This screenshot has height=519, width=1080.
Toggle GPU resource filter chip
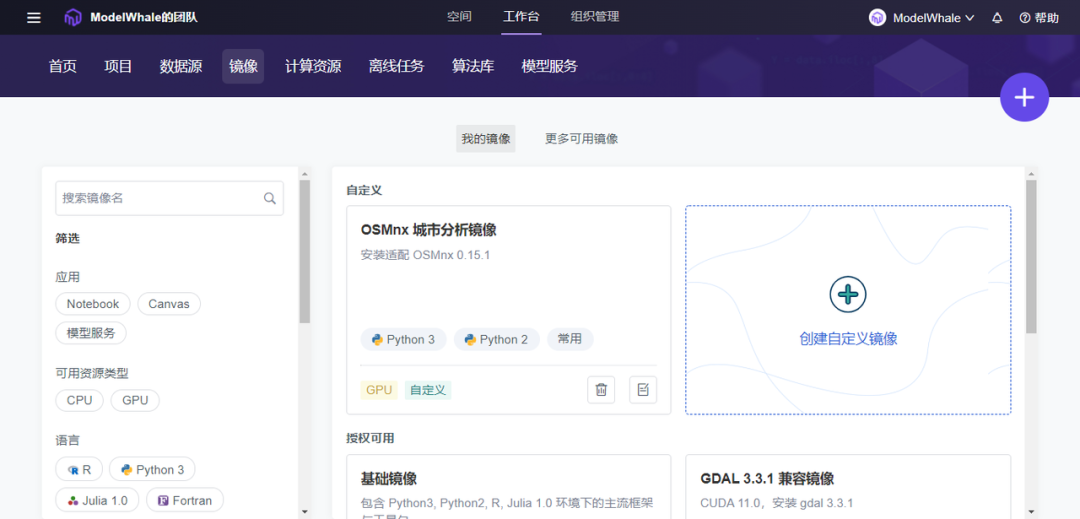coord(135,400)
